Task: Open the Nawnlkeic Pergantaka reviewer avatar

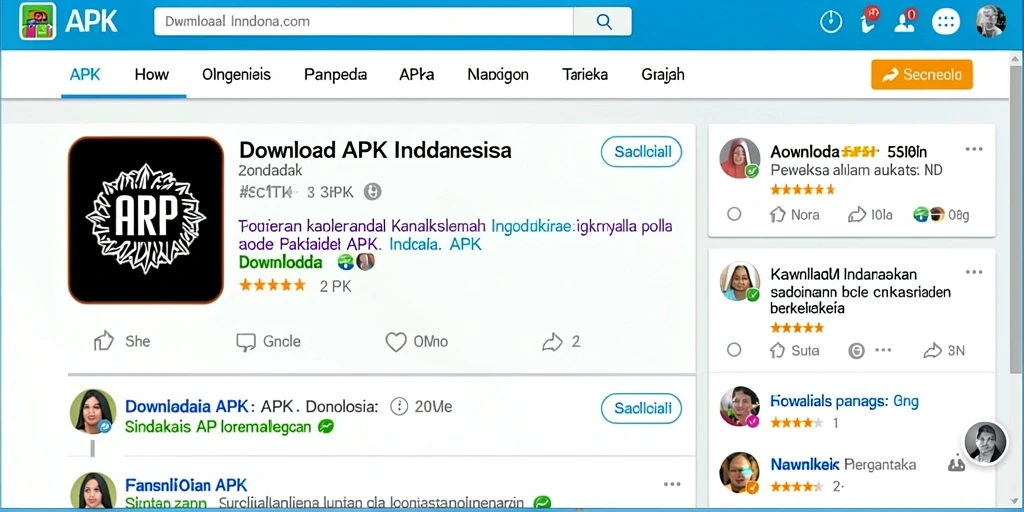Action: tap(739, 472)
